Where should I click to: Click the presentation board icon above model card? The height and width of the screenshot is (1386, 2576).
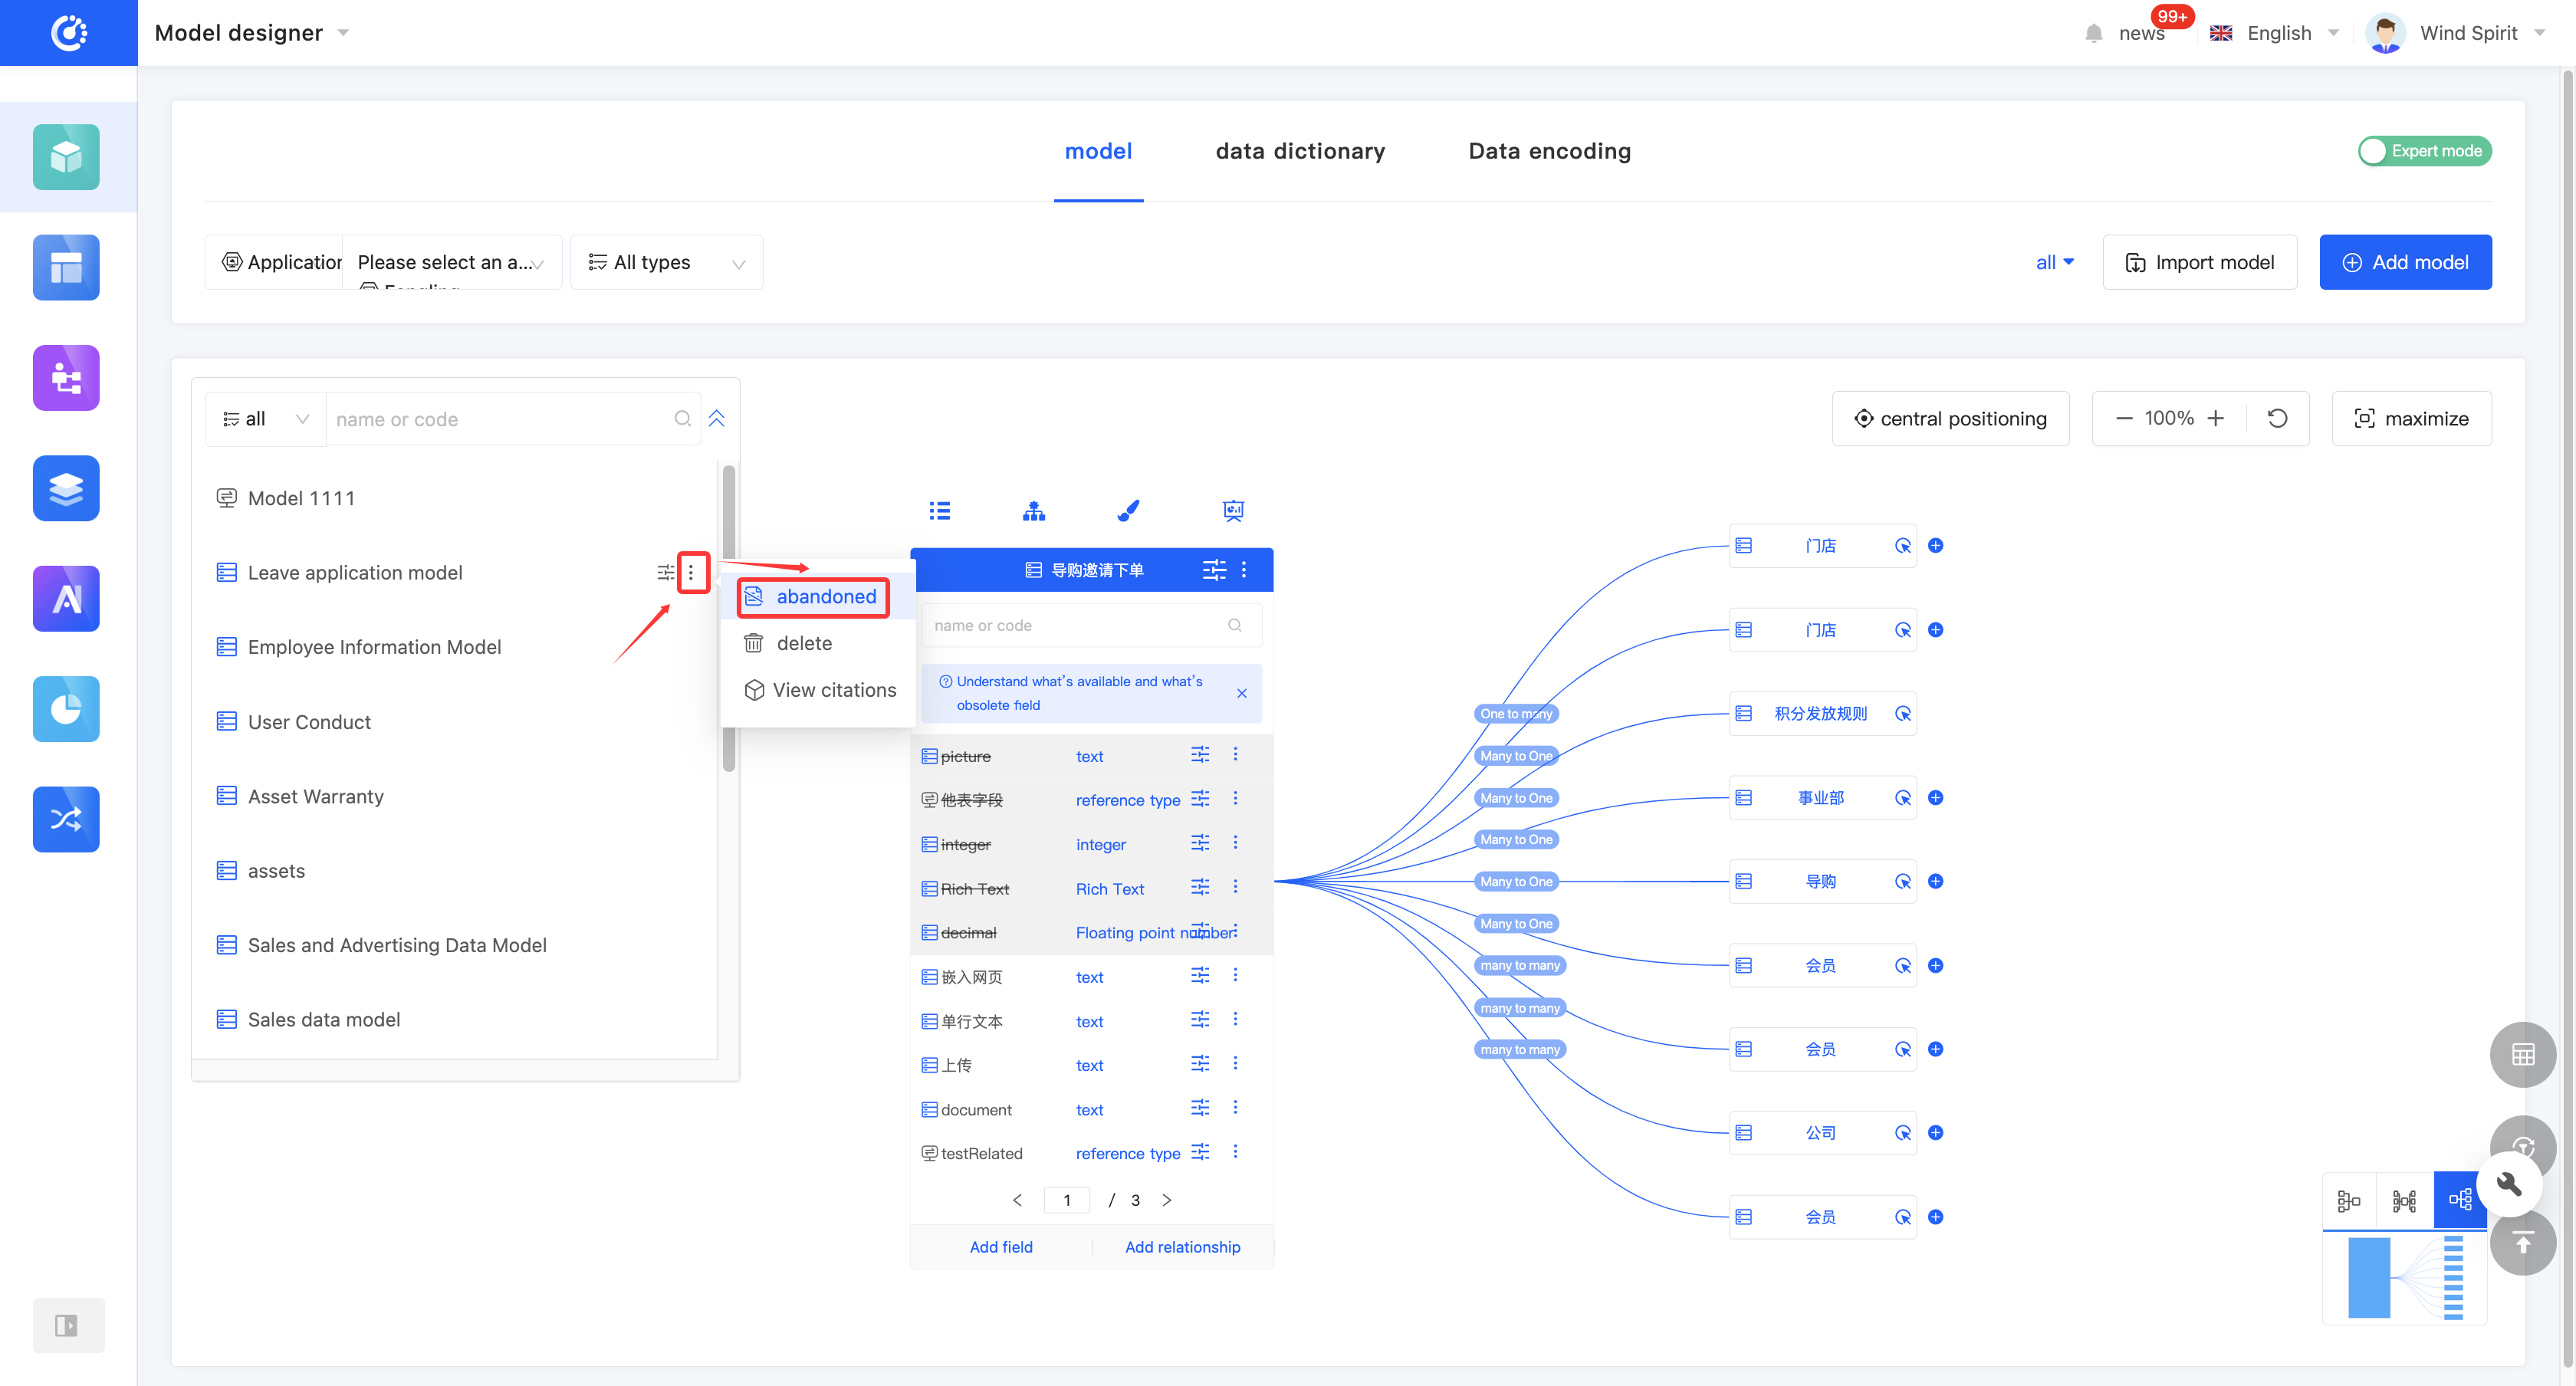1233,511
